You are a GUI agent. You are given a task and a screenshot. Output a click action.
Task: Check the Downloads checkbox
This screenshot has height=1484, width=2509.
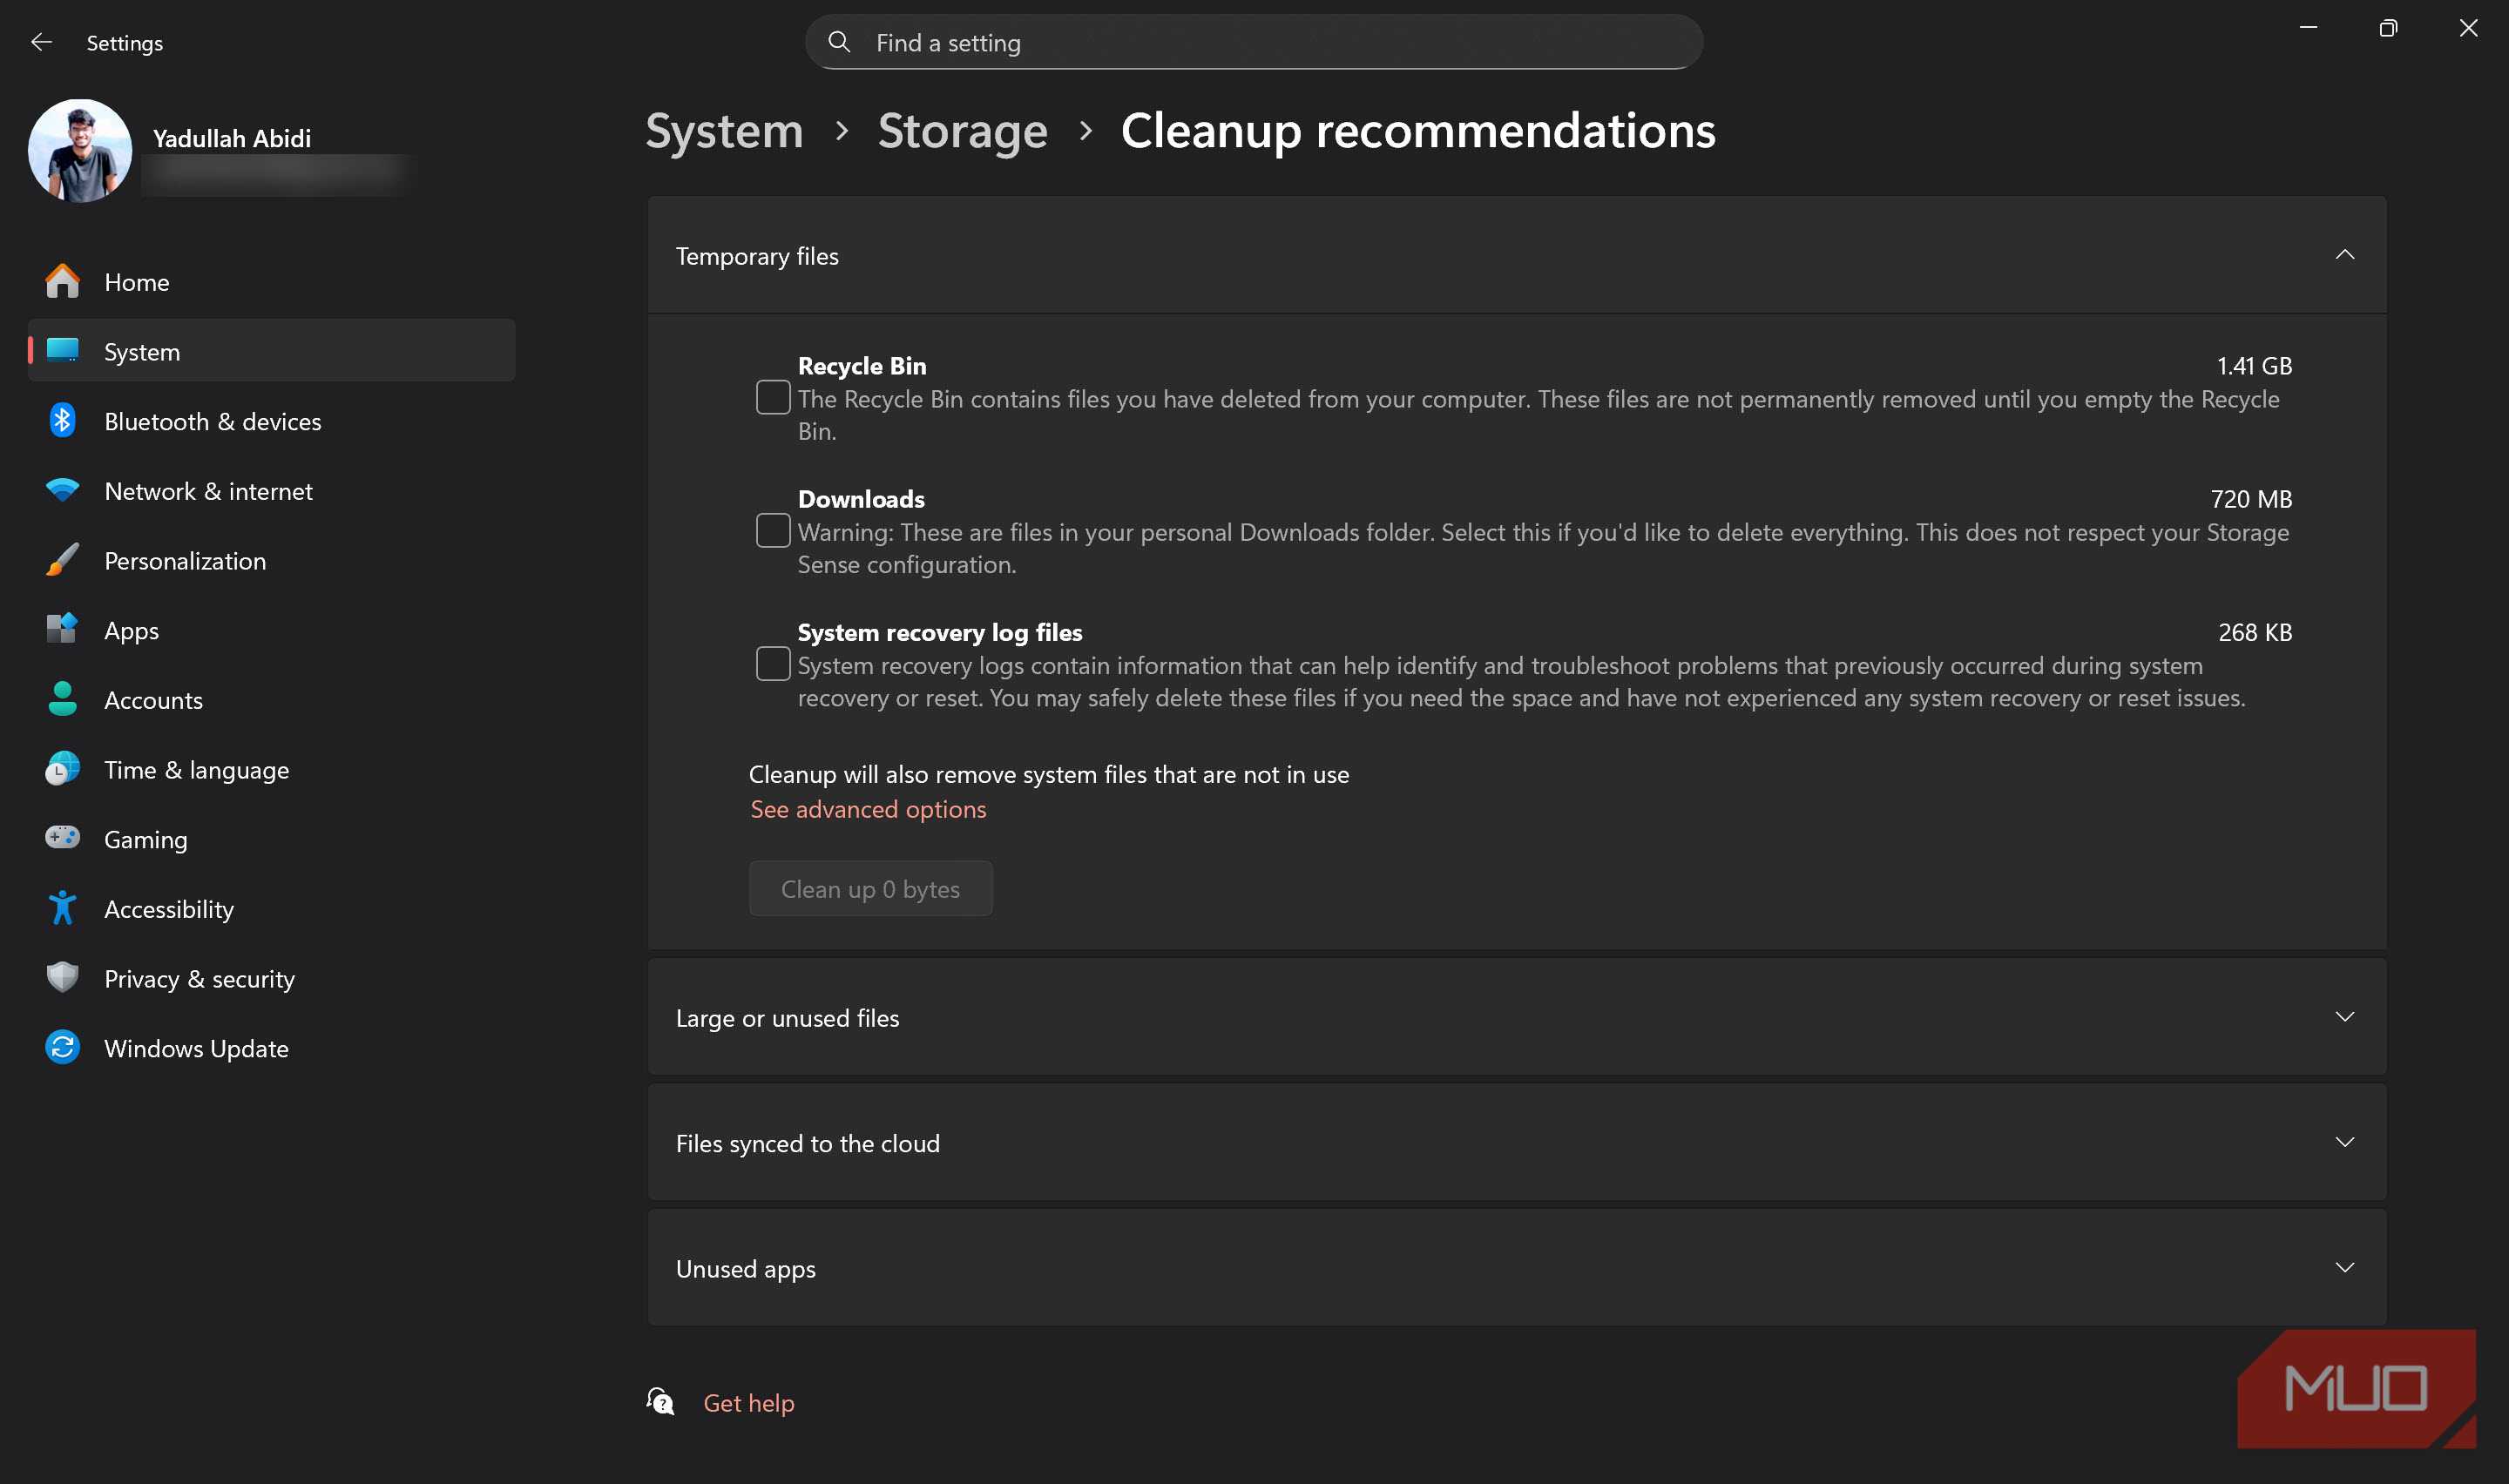click(773, 531)
